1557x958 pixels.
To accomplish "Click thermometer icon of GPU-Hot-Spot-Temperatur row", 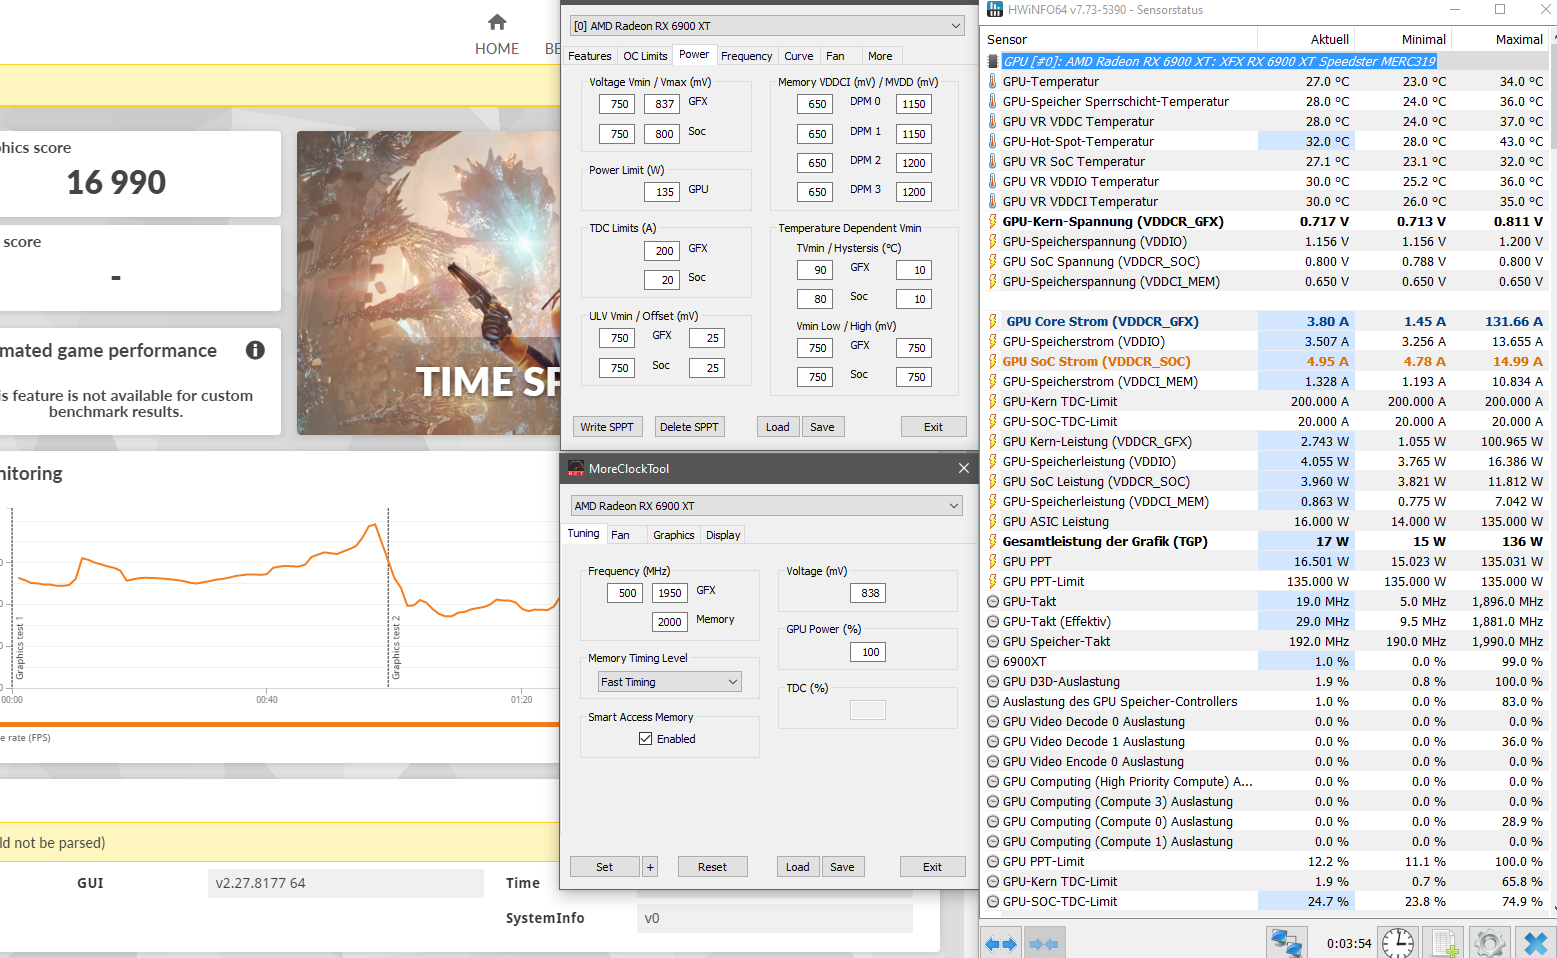I will (x=993, y=141).
